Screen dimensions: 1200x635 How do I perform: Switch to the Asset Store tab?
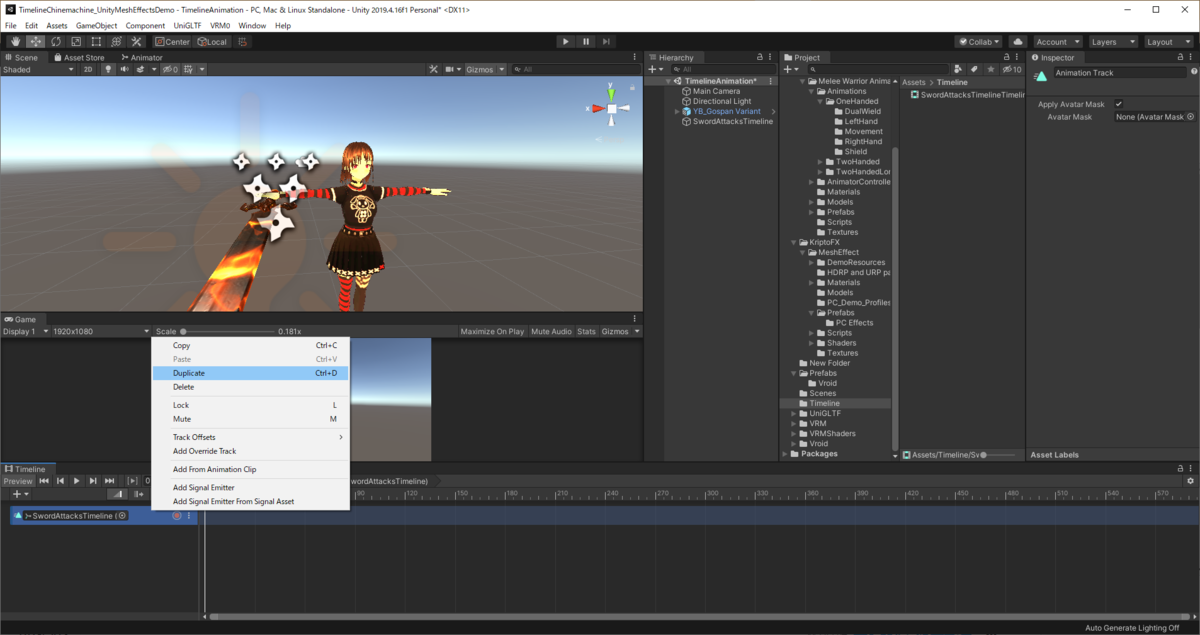point(78,57)
